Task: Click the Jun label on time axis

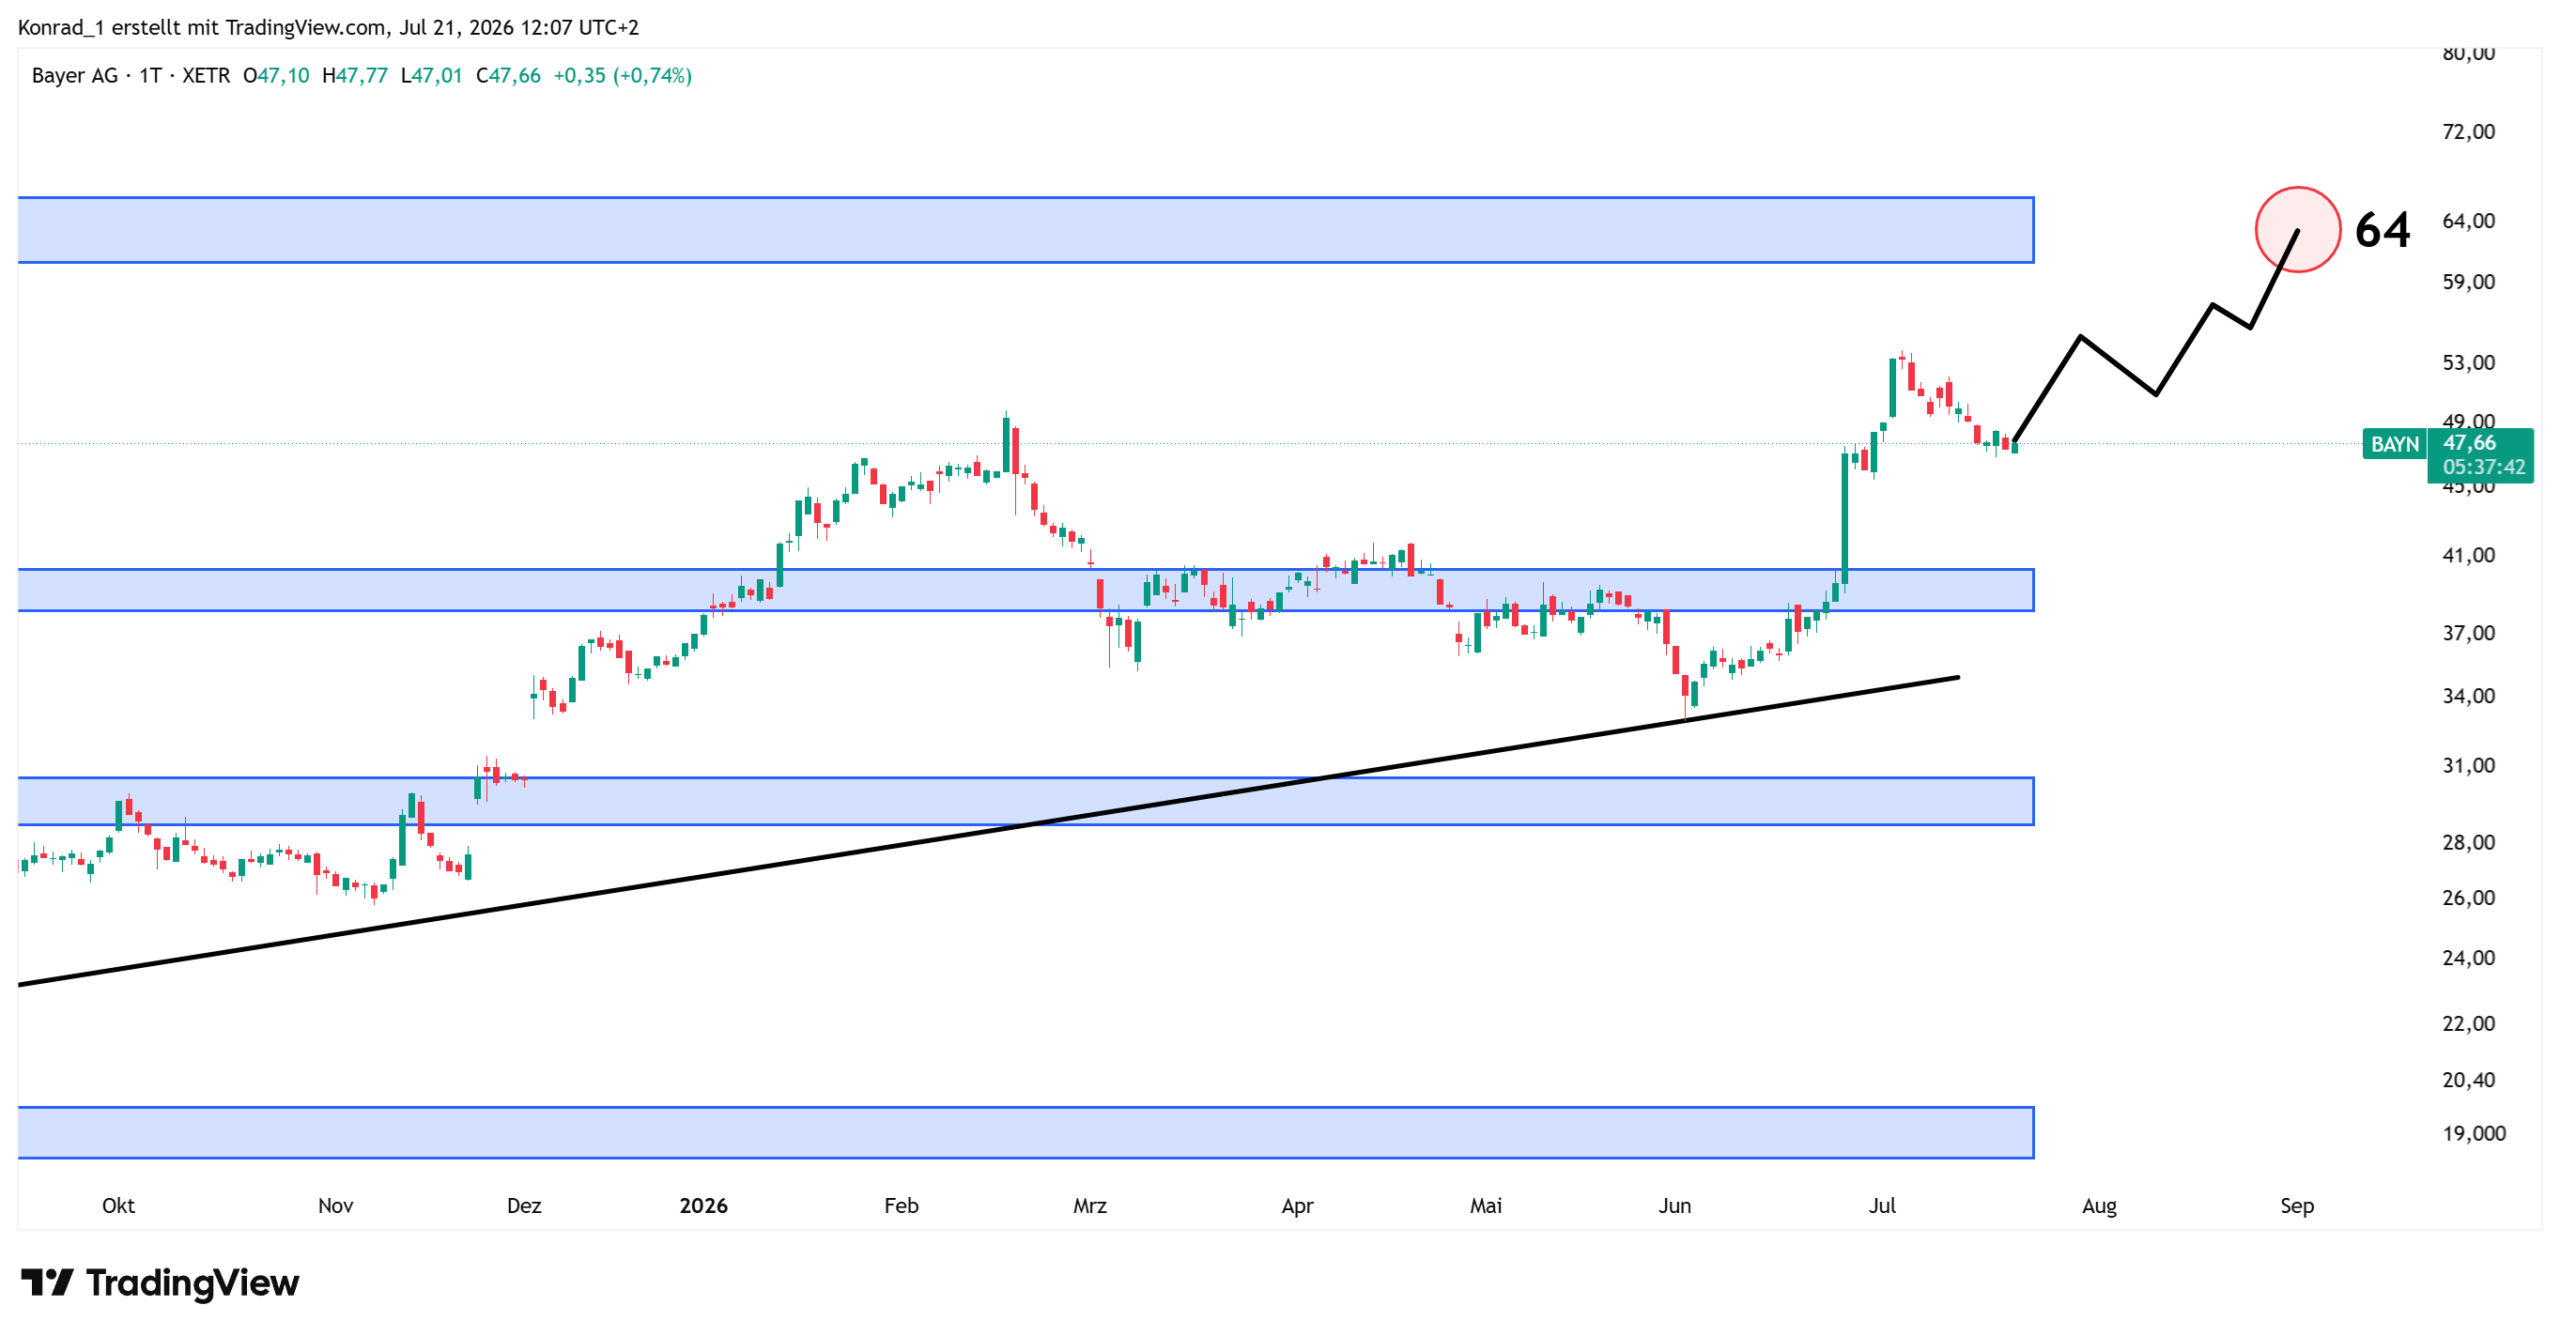Action: coord(1675,1207)
